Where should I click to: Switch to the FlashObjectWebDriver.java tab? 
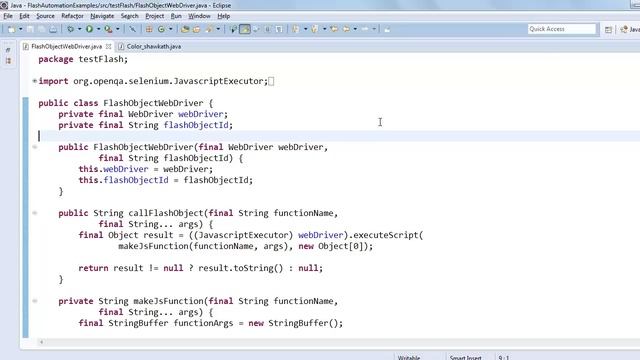[x=66, y=47]
